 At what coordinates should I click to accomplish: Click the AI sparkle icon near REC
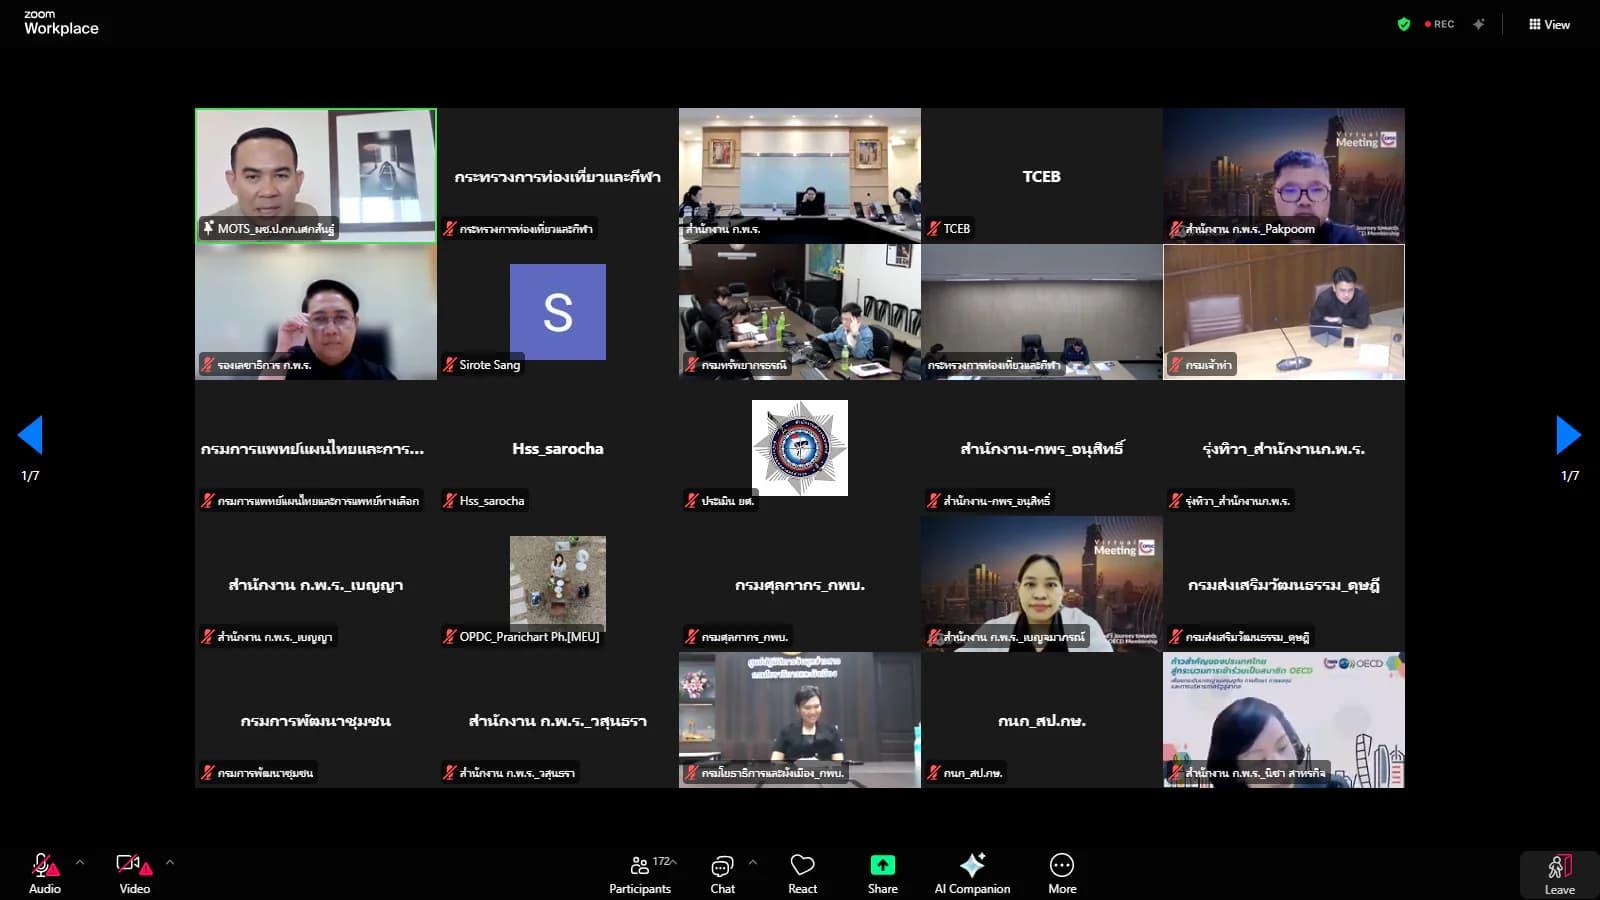pos(1478,24)
